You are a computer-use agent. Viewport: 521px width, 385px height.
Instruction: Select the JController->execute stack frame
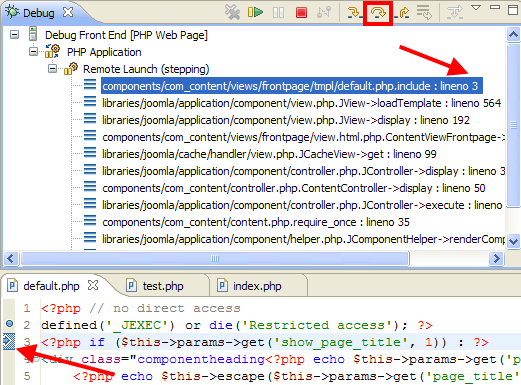point(302,205)
